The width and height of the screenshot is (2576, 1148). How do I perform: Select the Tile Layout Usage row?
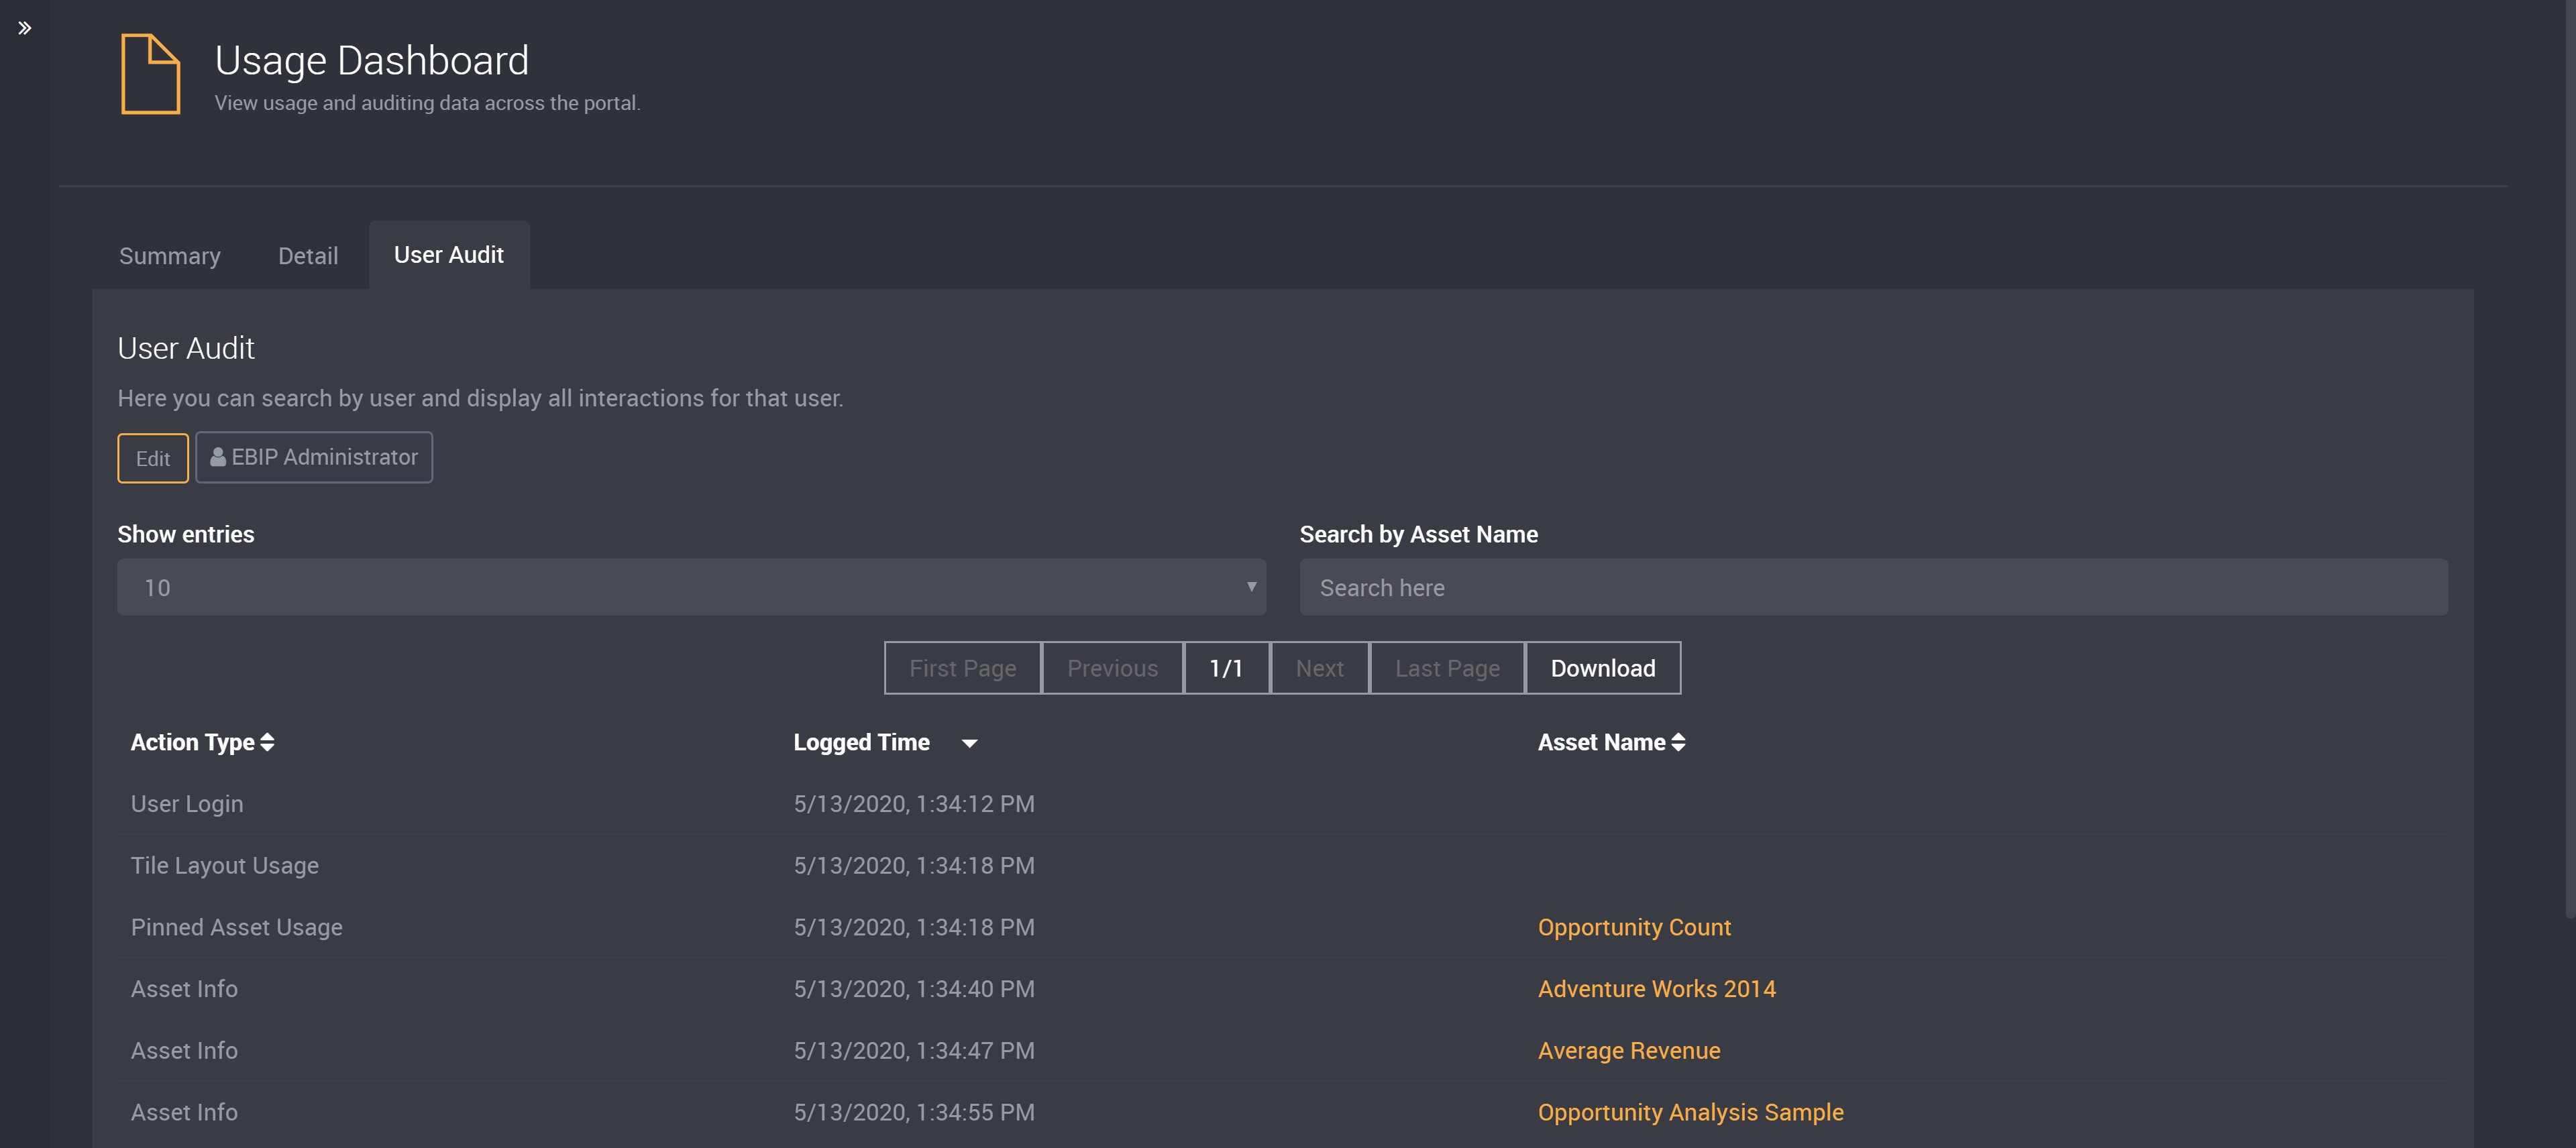click(1283, 866)
